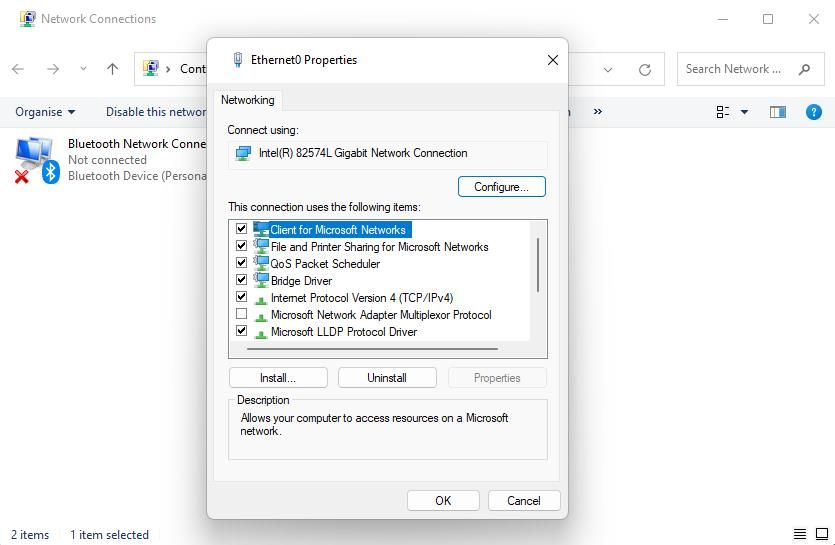The image size is (835, 545).
Task: Open the view options dropdown arrow
Action: click(x=744, y=112)
